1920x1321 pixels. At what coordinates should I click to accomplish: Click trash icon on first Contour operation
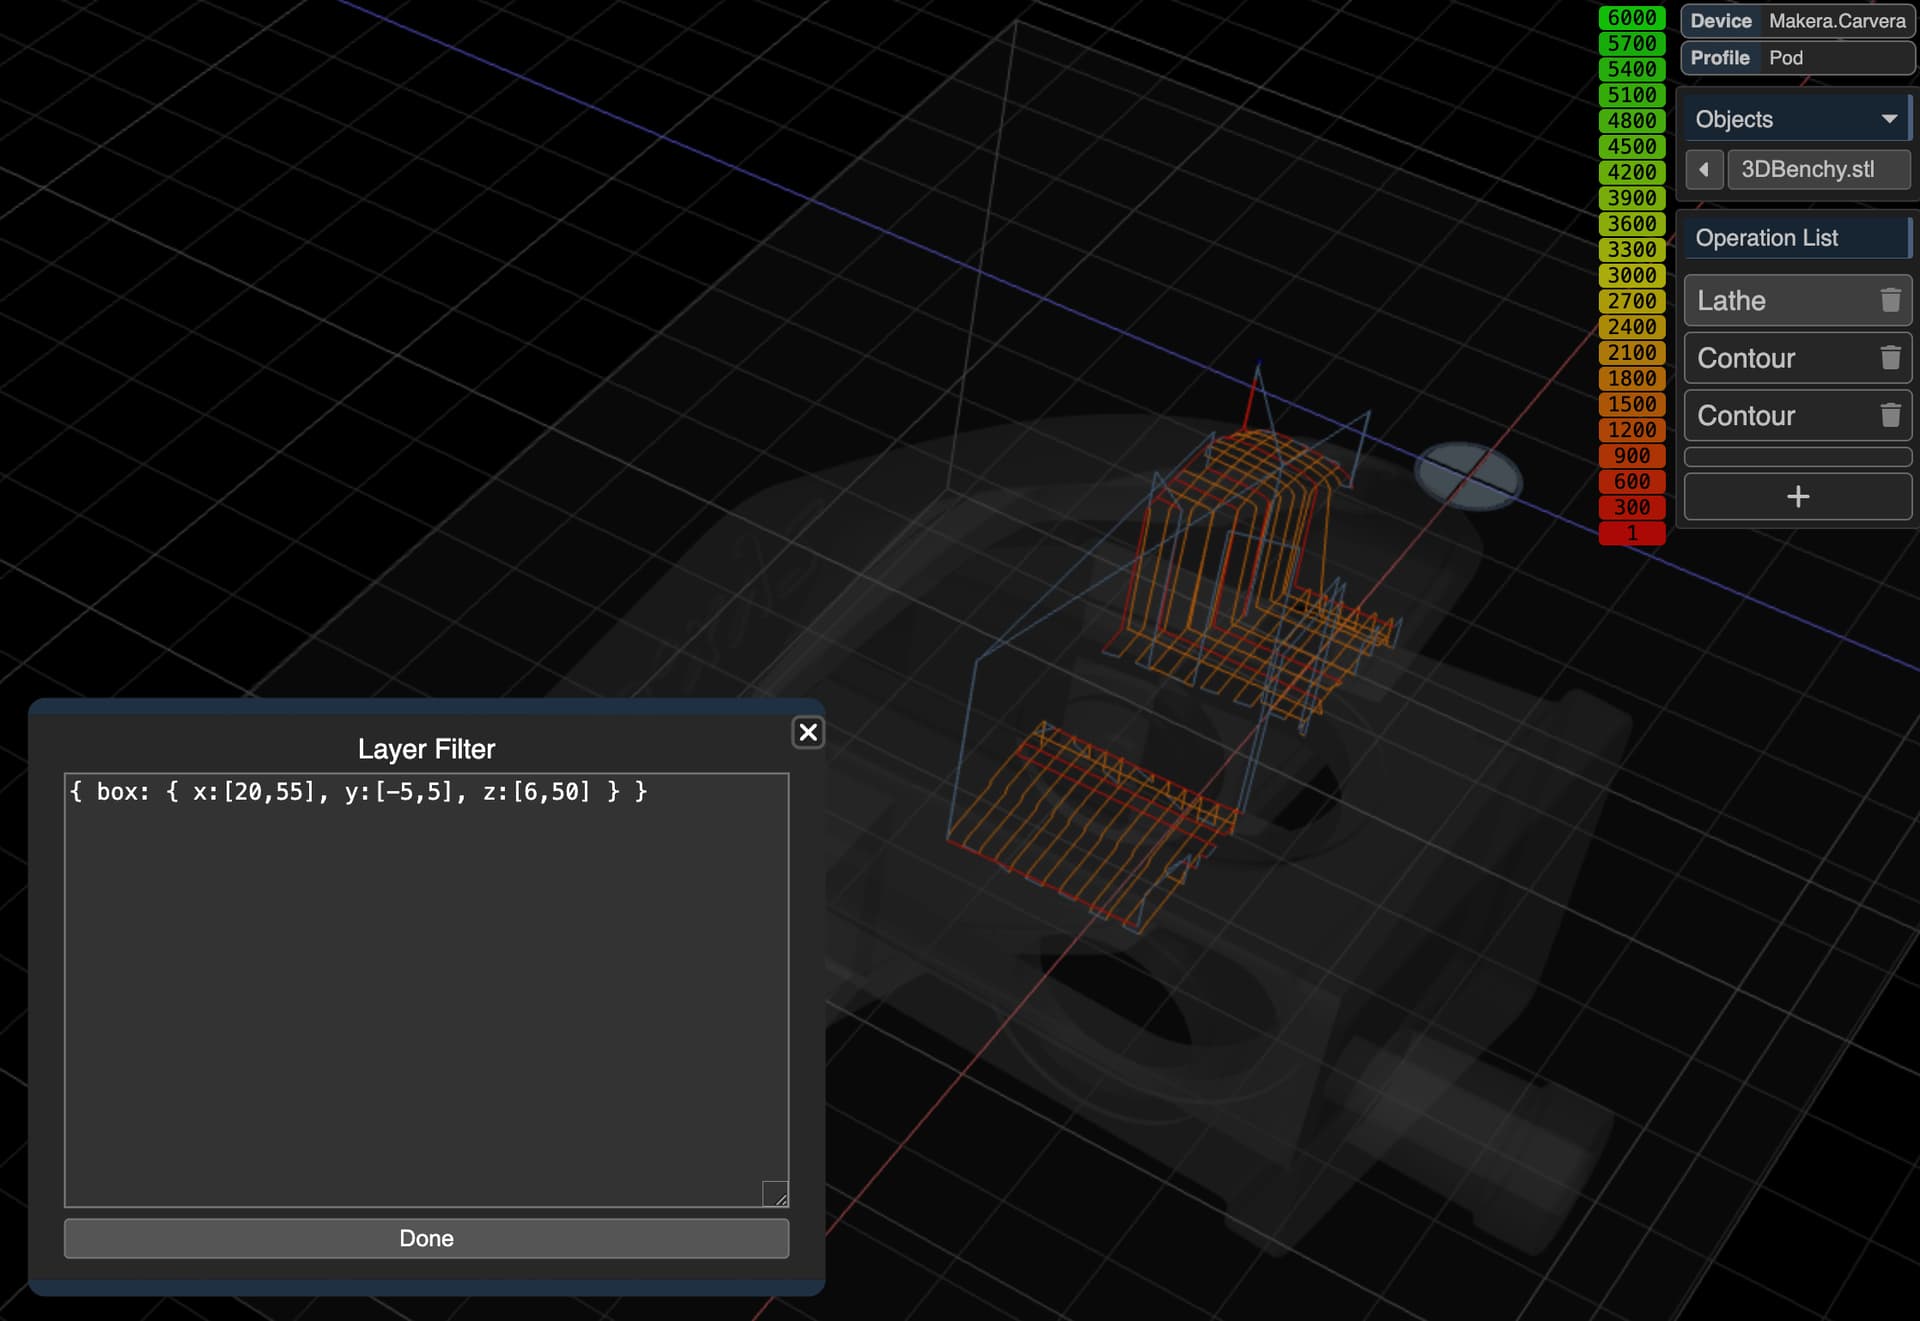(1889, 358)
